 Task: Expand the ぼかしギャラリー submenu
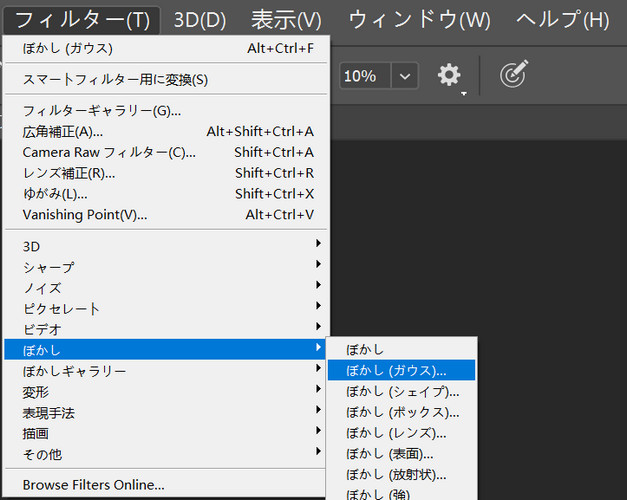[x=166, y=371]
